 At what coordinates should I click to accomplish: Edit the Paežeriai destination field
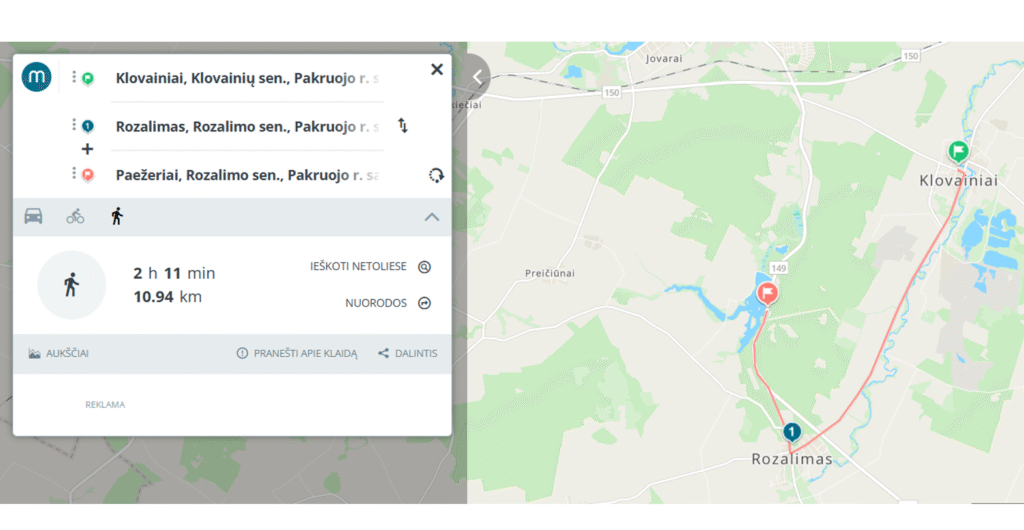click(247, 175)
